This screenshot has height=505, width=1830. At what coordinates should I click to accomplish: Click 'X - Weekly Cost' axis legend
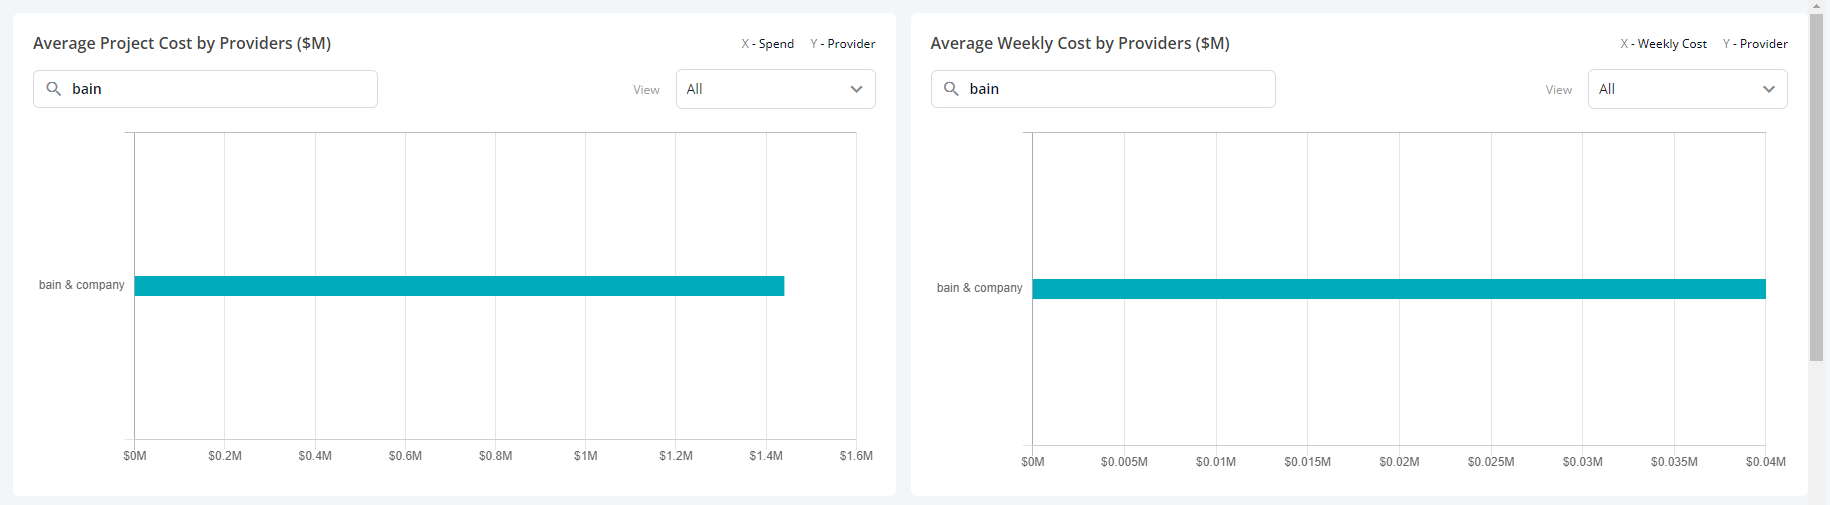pyautogui.click(x=1663, y=44)
